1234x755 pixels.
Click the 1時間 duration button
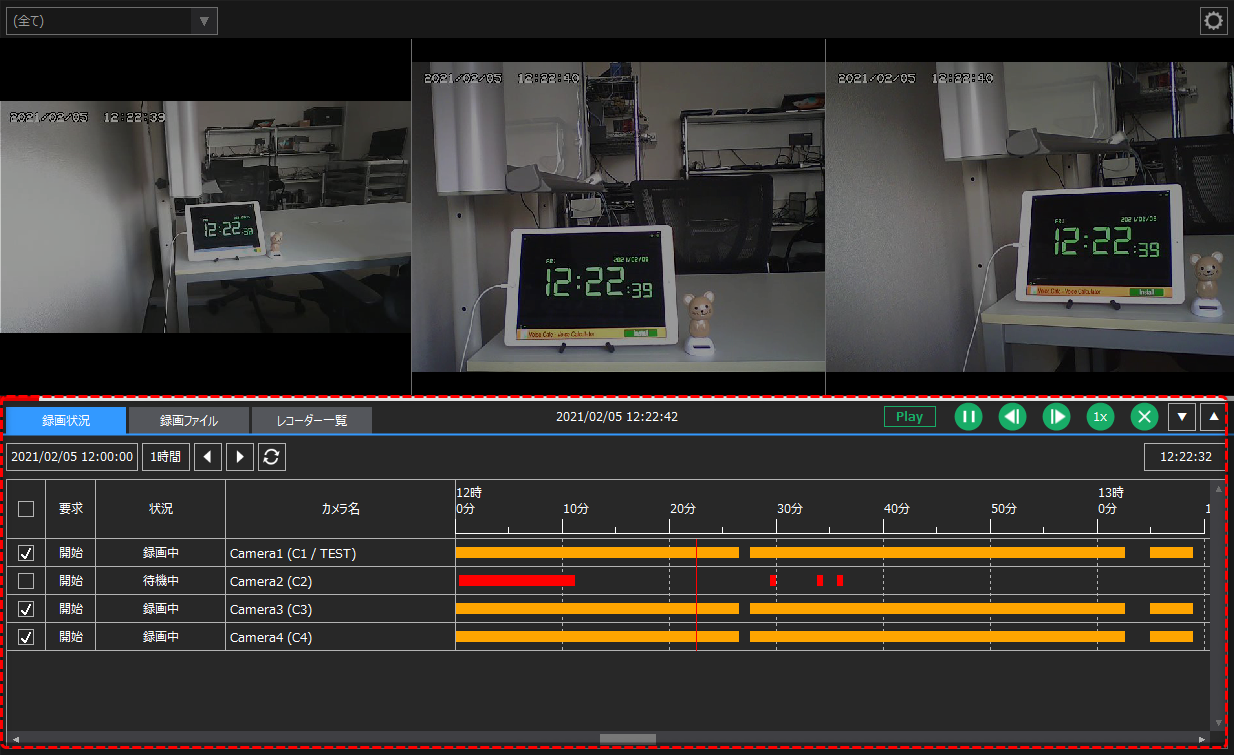pyautogui.click(x=165, y=456)
